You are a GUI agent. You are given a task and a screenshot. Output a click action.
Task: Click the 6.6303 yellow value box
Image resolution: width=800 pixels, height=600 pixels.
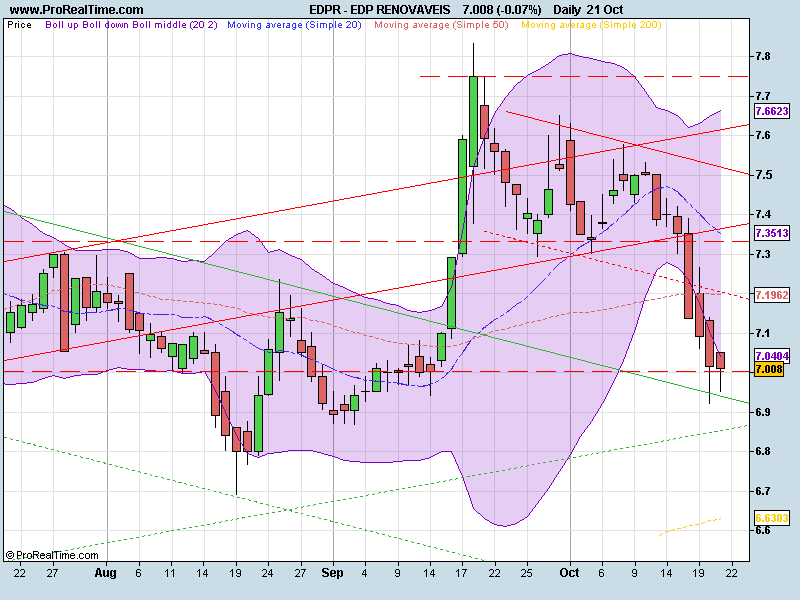(771, 518)
